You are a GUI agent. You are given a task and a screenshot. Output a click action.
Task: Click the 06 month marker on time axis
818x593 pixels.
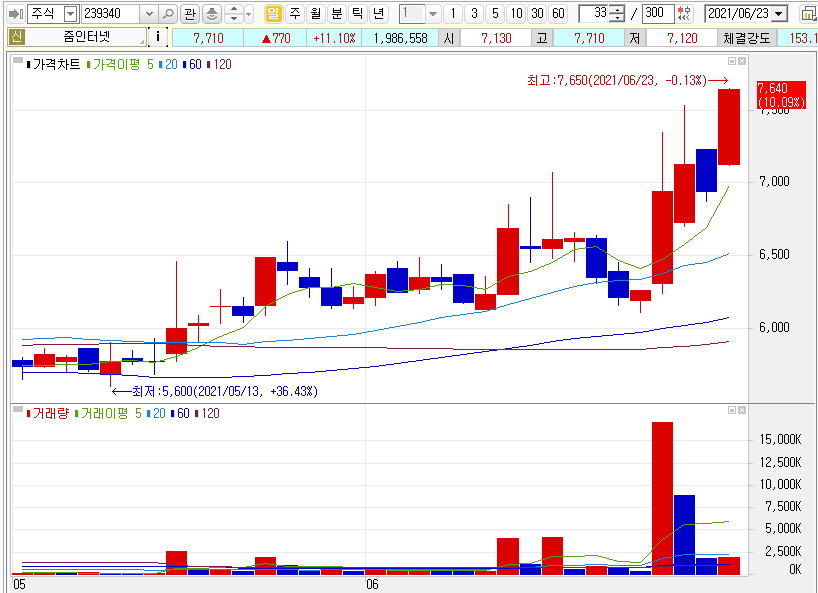(372, 584)
